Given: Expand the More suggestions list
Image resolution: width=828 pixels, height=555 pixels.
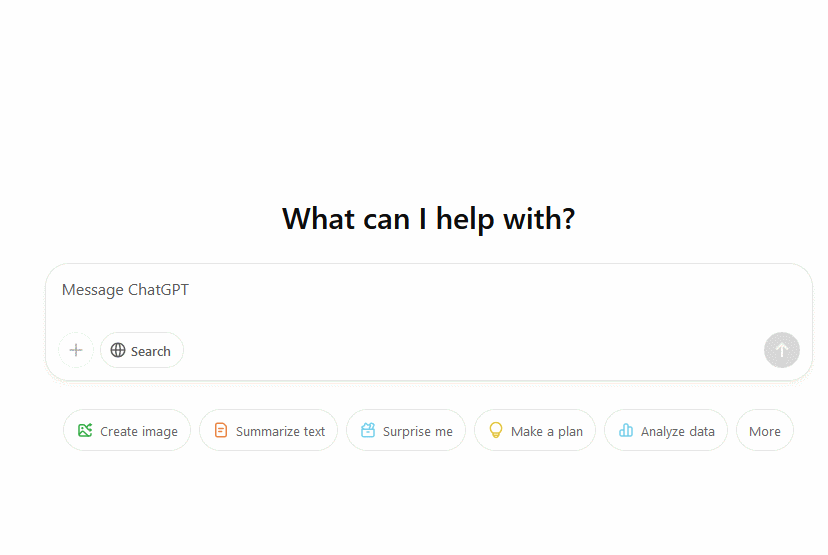Looking at the screenshot, I should tap(764, 431).
